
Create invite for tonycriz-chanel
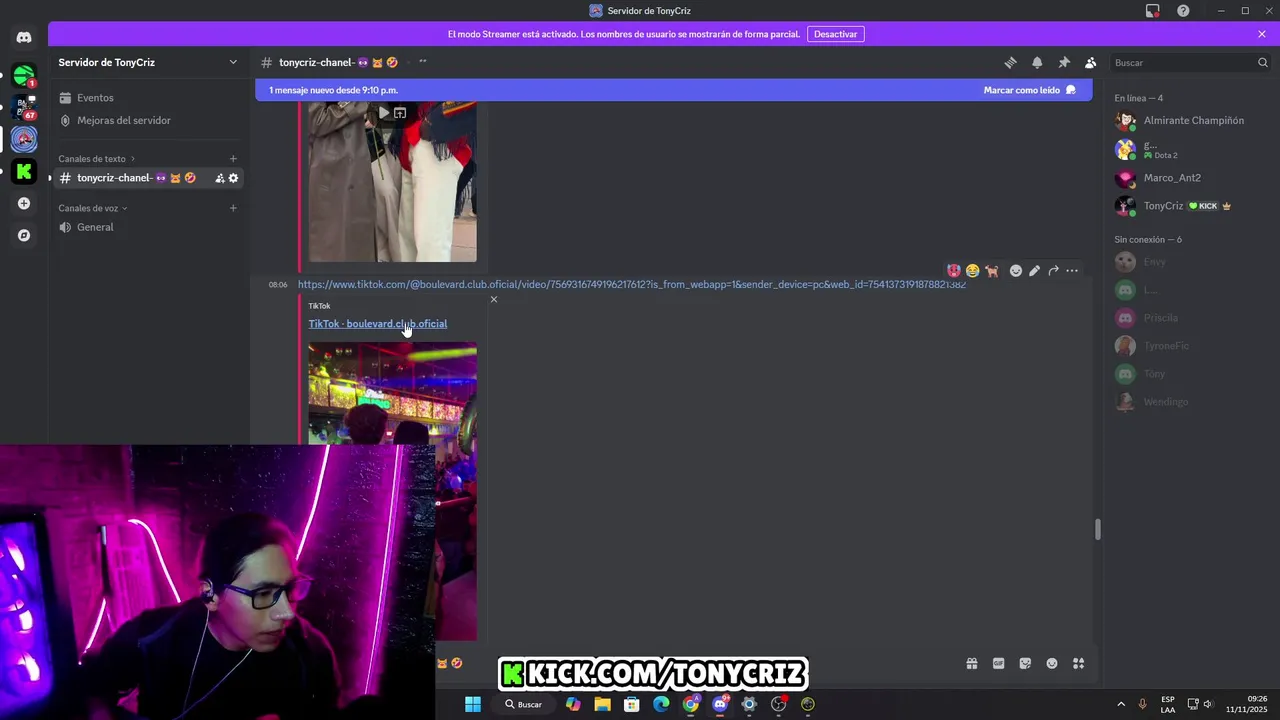point(220,178)
